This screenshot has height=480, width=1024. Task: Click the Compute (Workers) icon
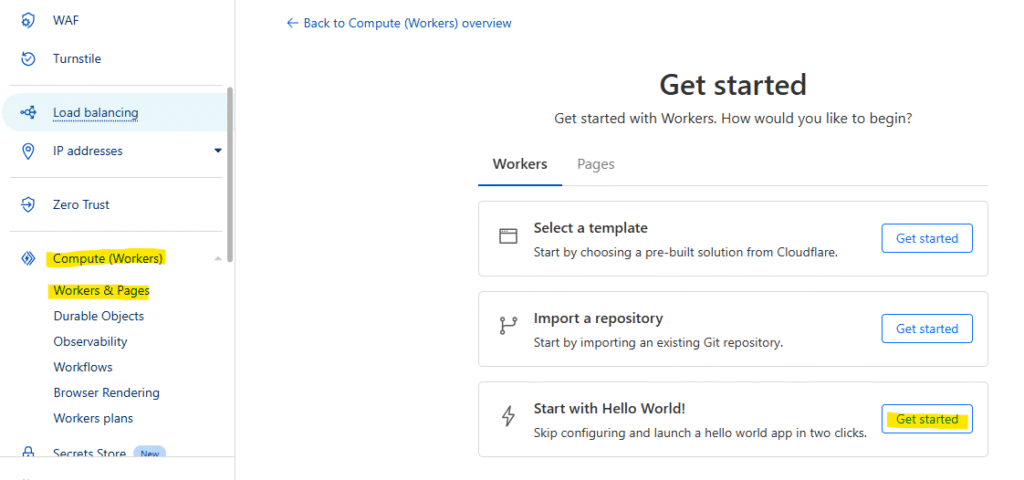click(x=28, y=259)
